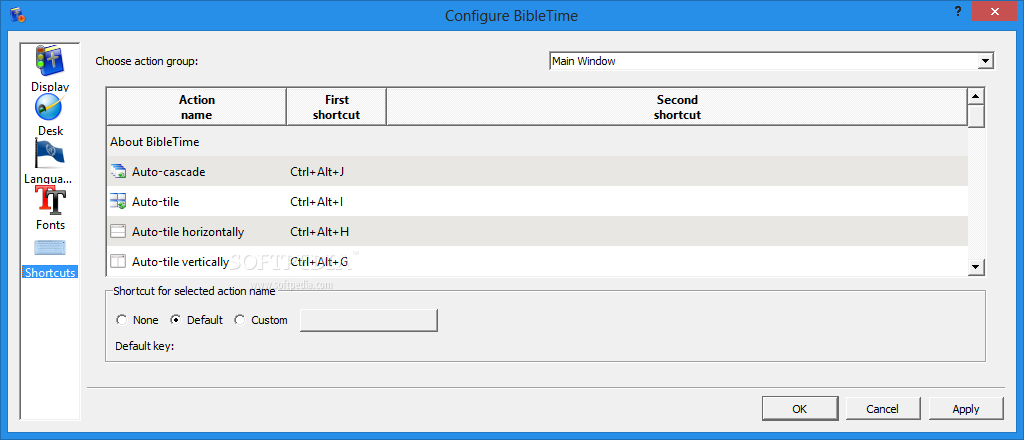Open the action group Main Window dropdown
Viewport: 1024px width, 440px height.
click(x=771, y=61)
